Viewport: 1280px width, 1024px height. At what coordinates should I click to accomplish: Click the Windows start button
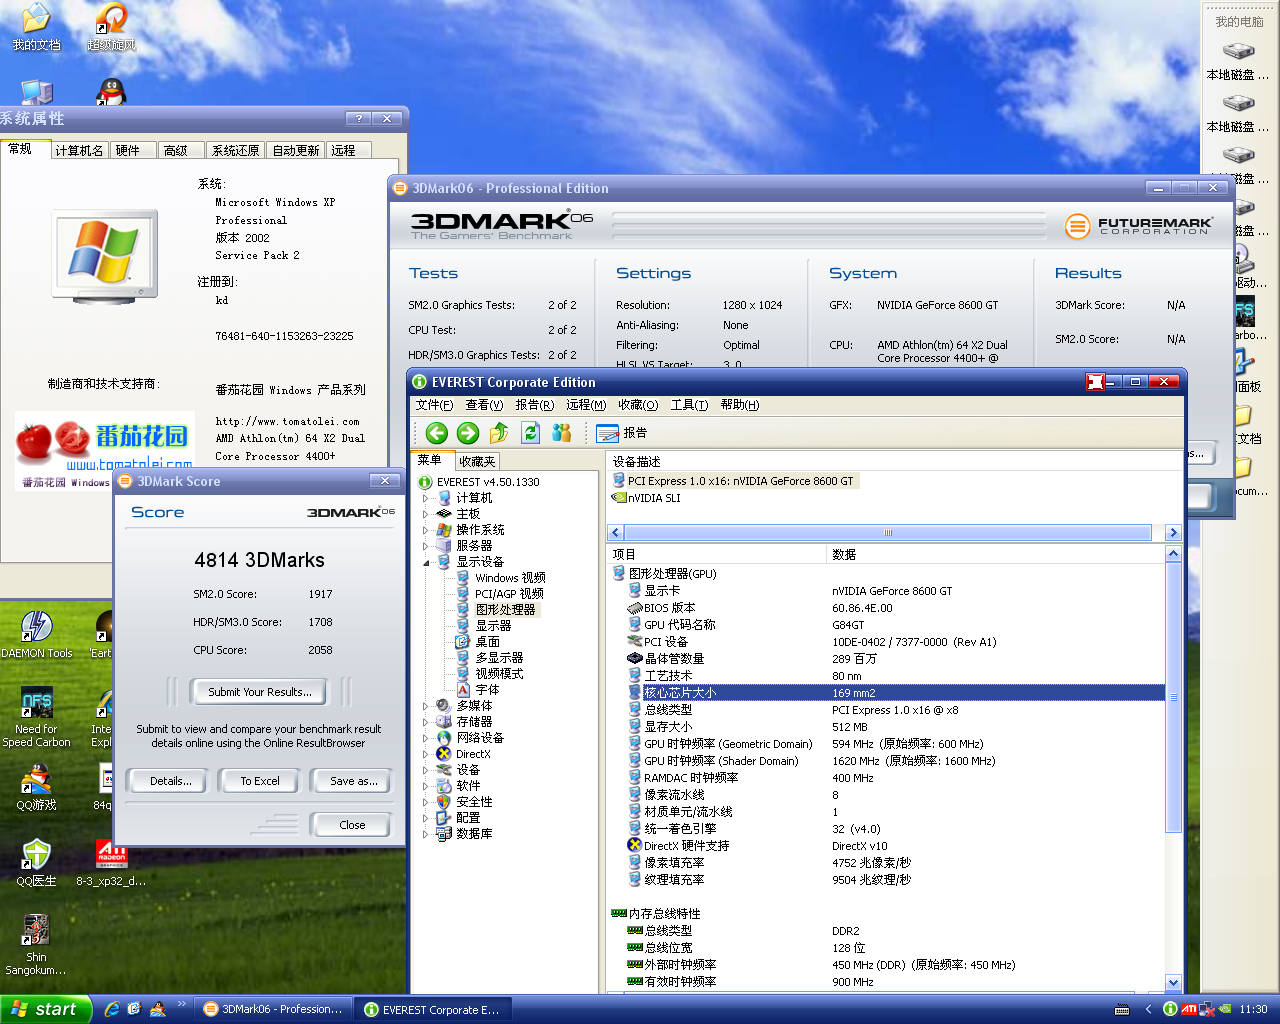pos(46,1009)
